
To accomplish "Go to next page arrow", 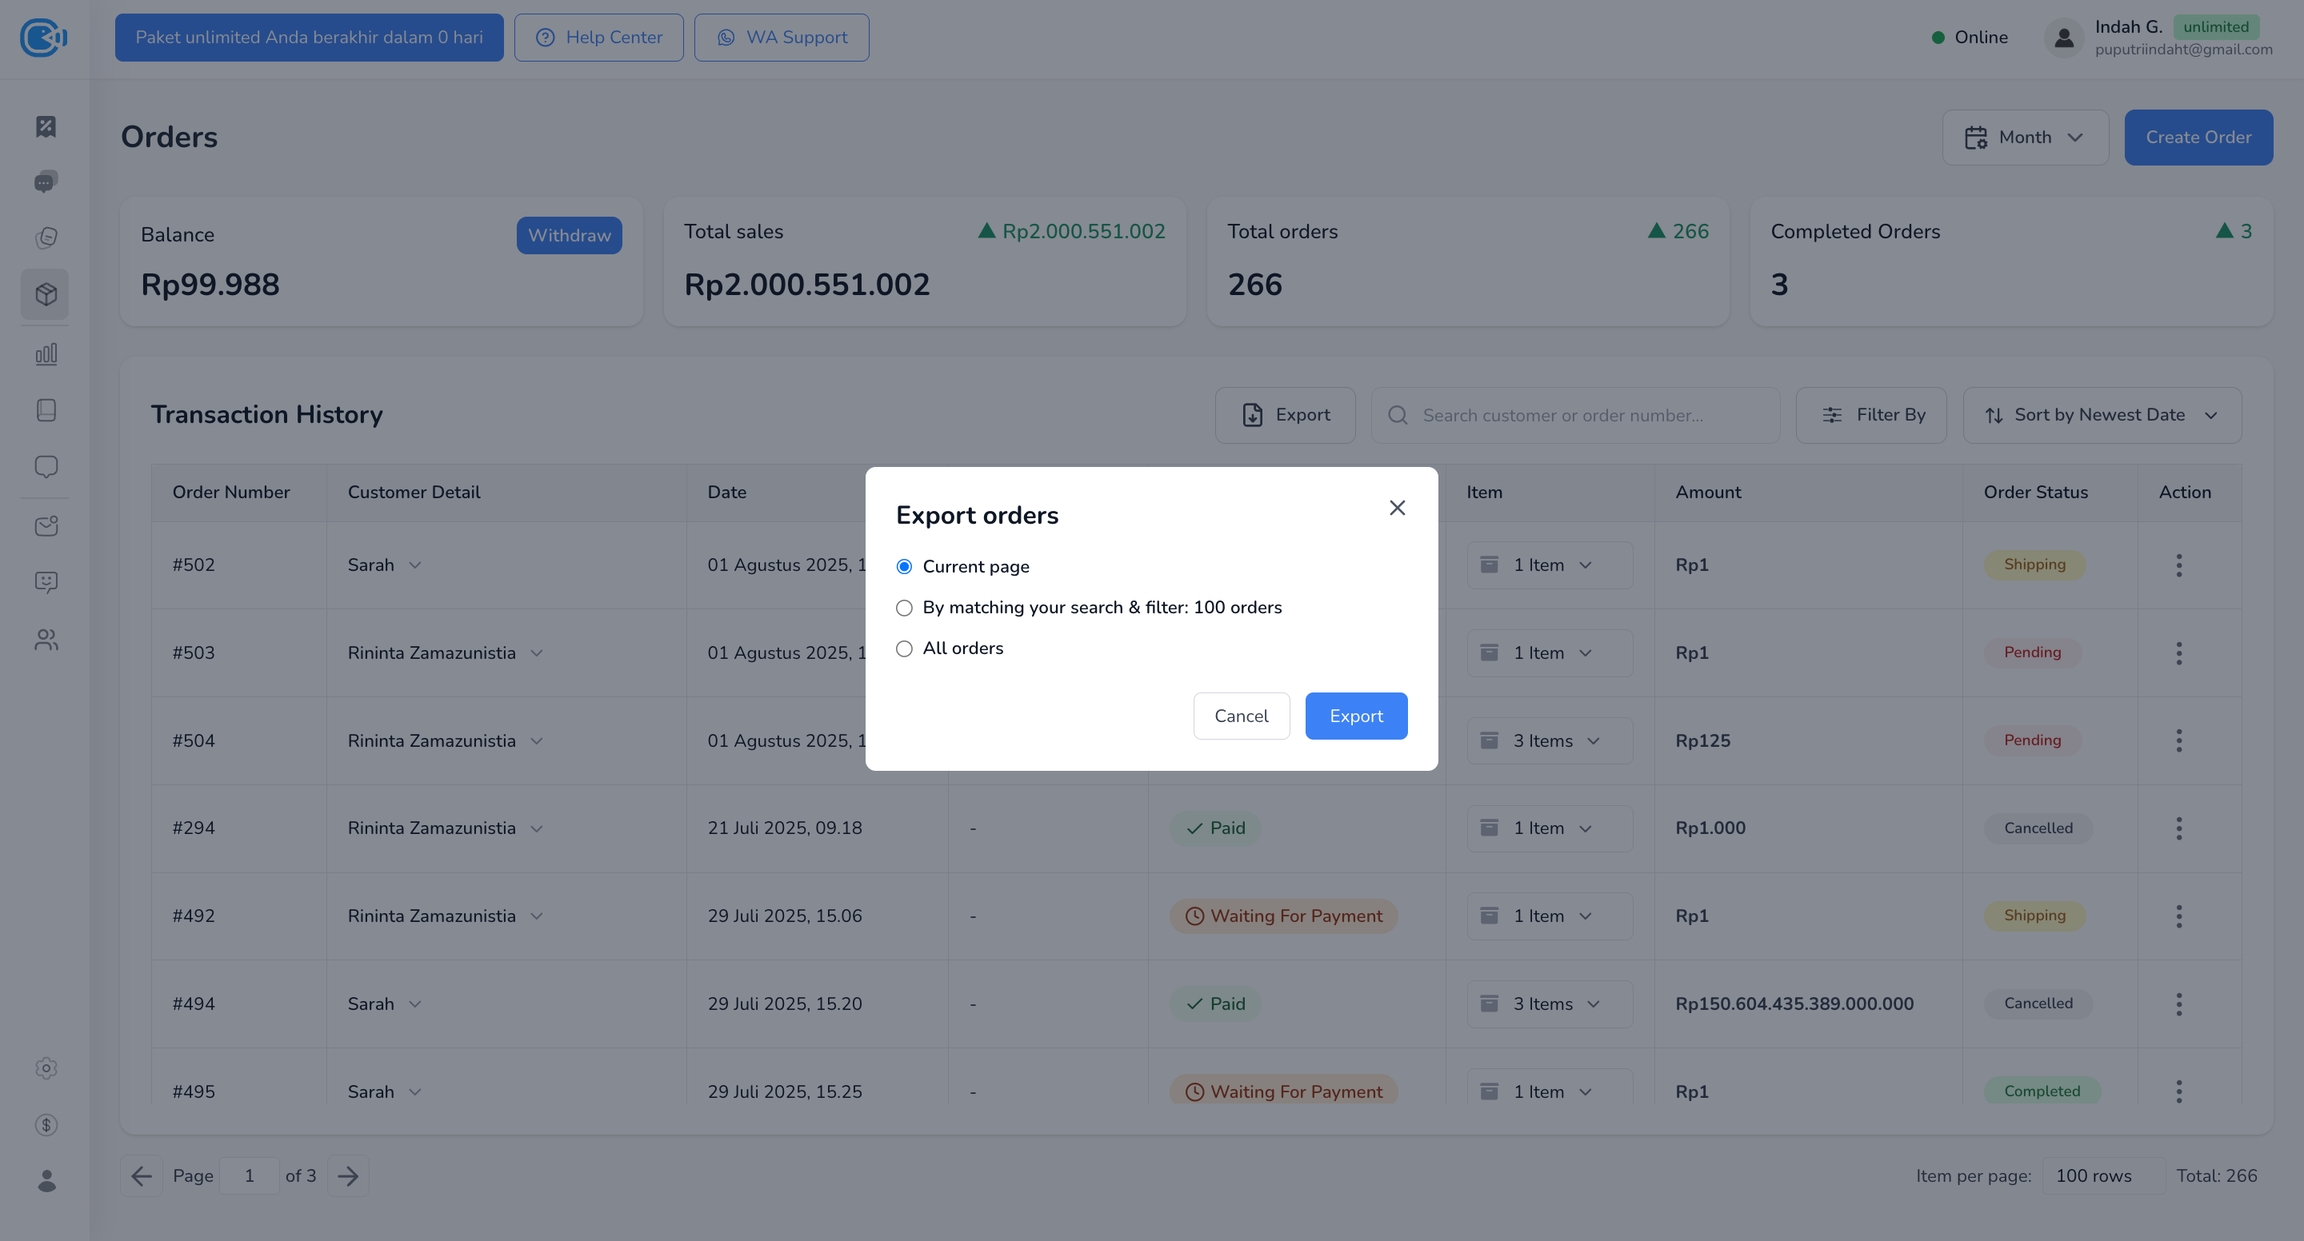I will tap(348, 1176).
